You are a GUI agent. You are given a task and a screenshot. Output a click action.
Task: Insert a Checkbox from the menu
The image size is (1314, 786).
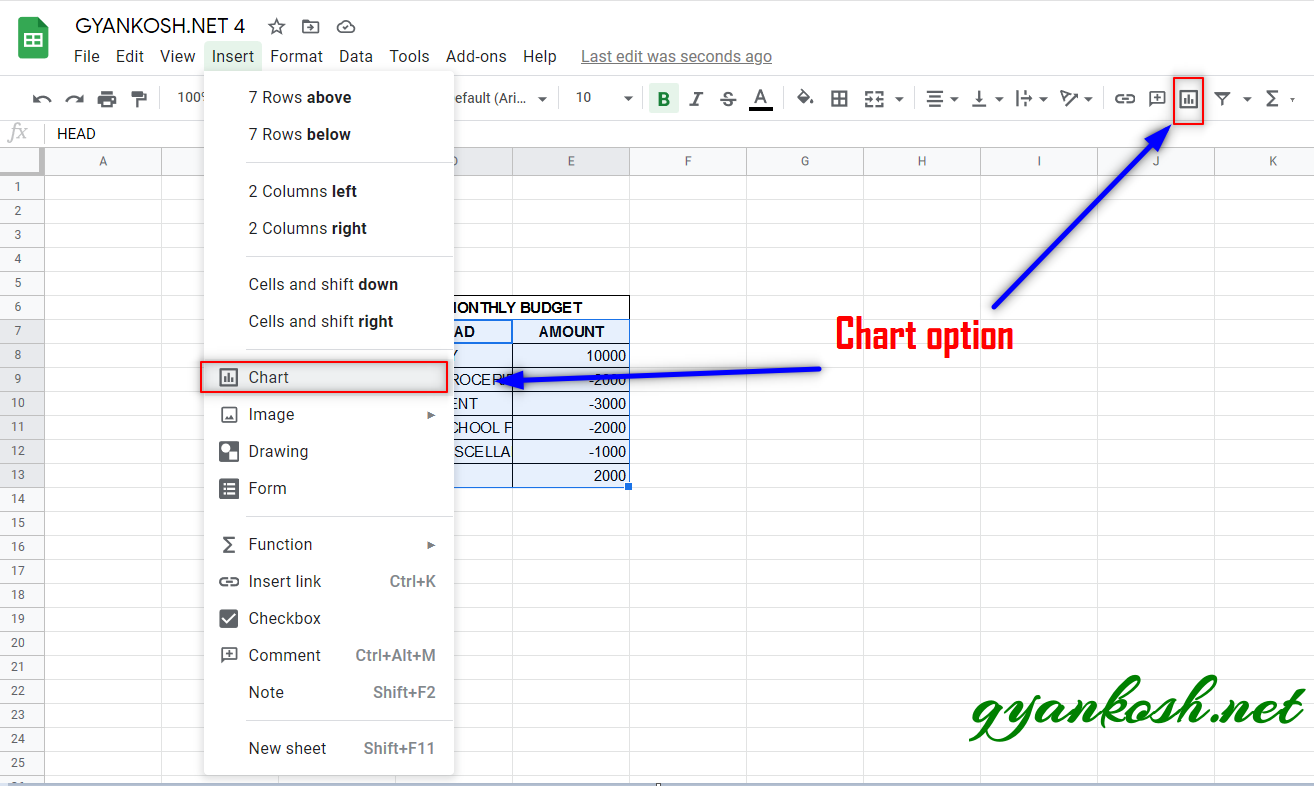[x=328, y=618]
